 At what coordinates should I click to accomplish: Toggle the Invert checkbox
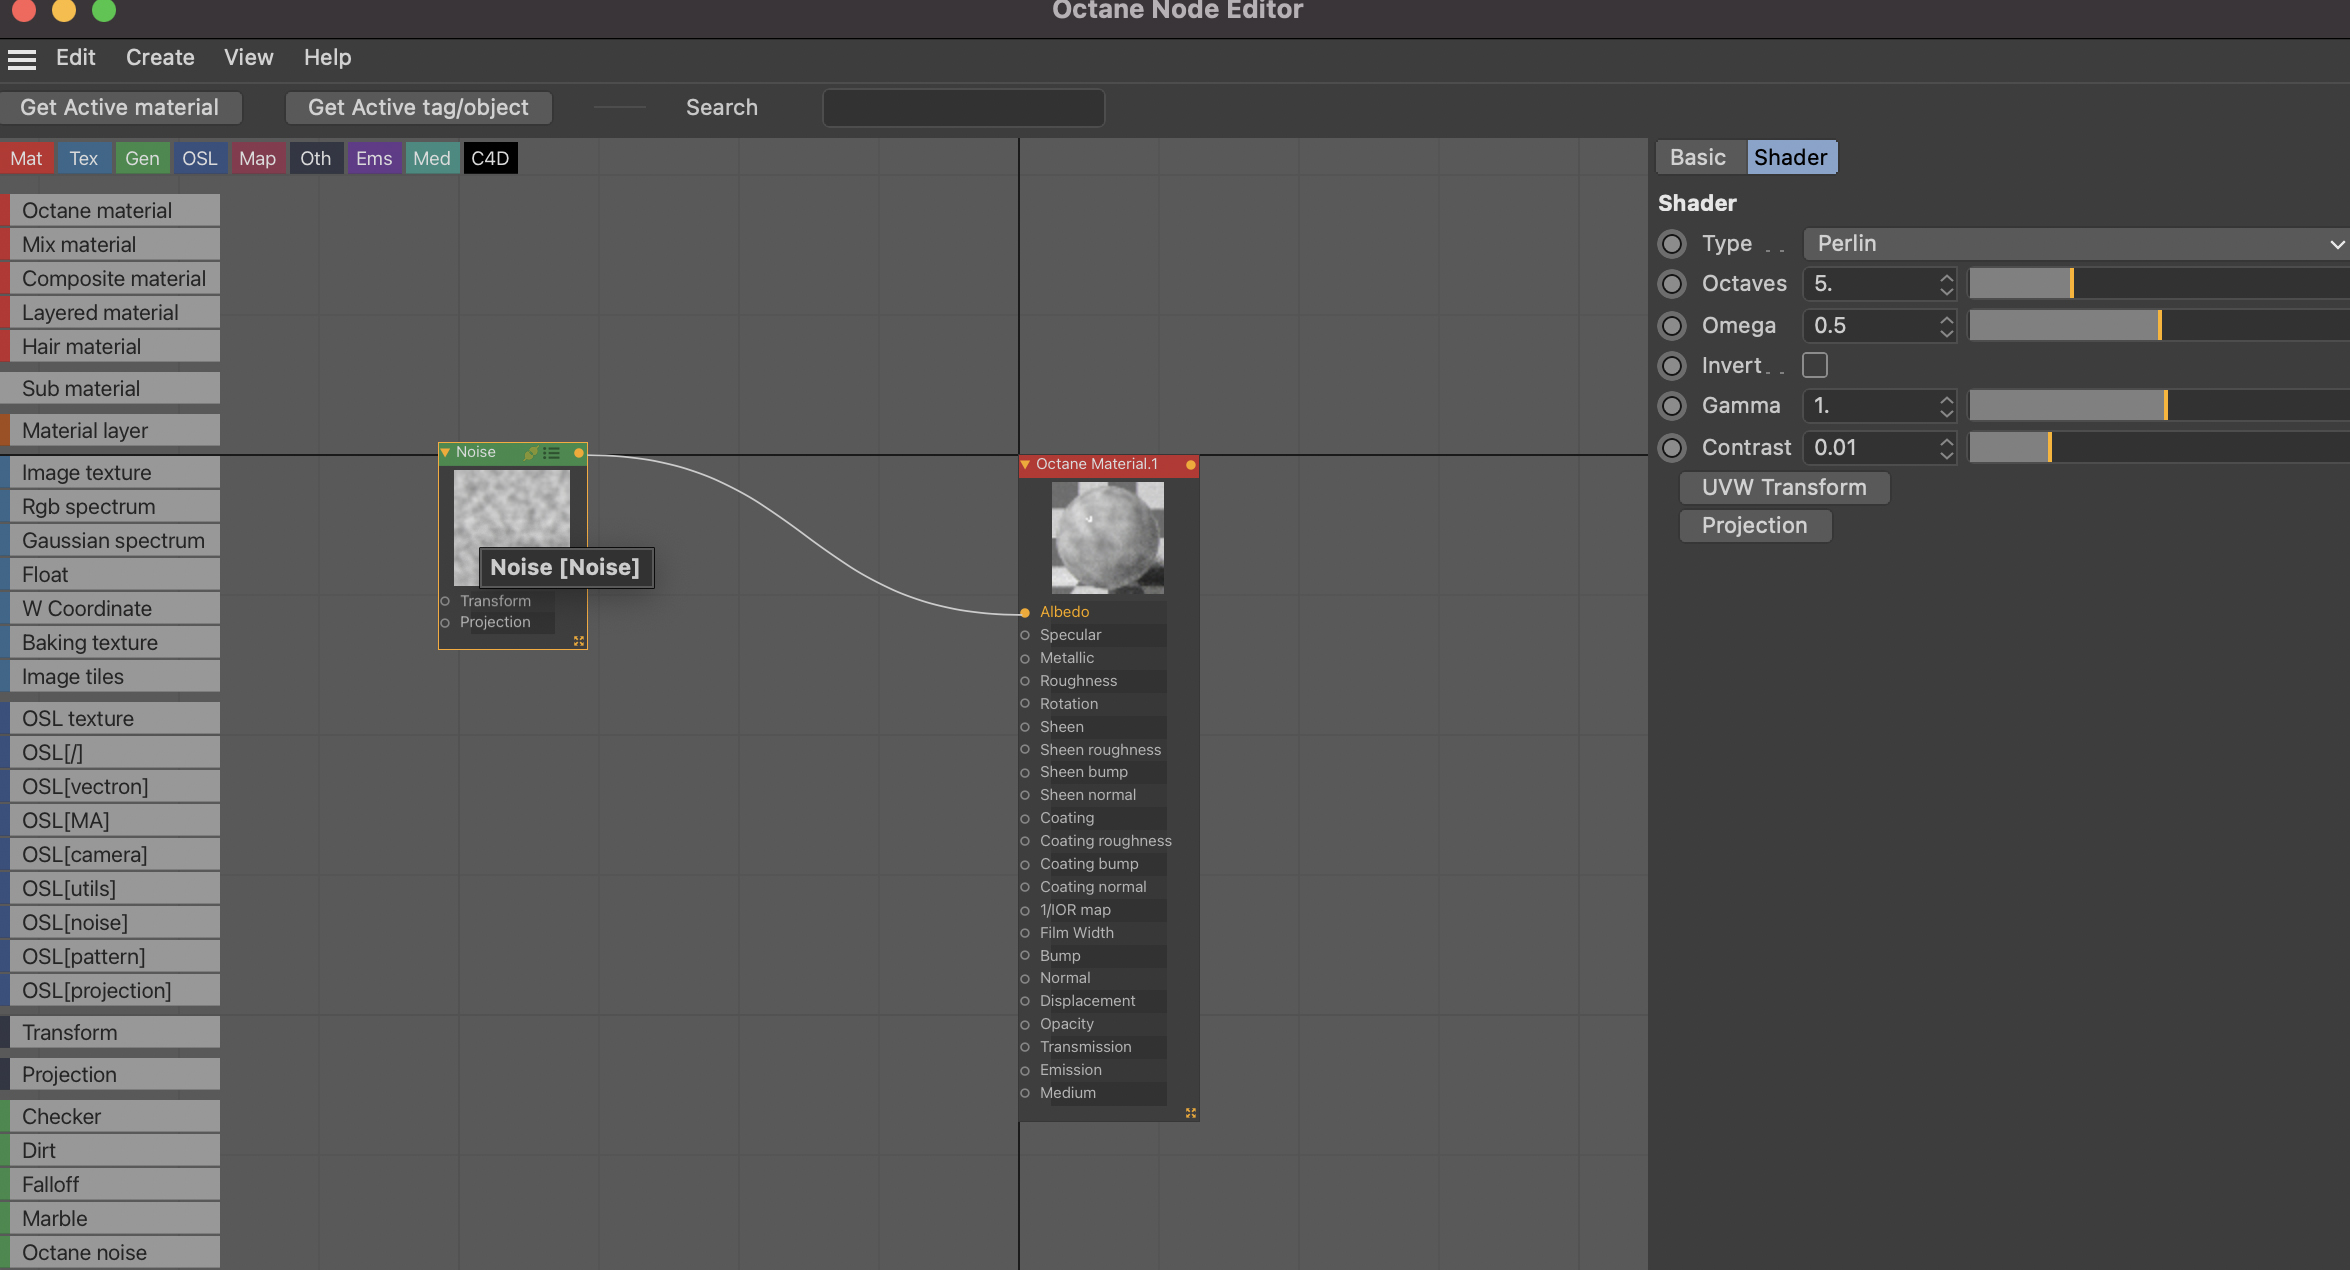pos(1815,365)
